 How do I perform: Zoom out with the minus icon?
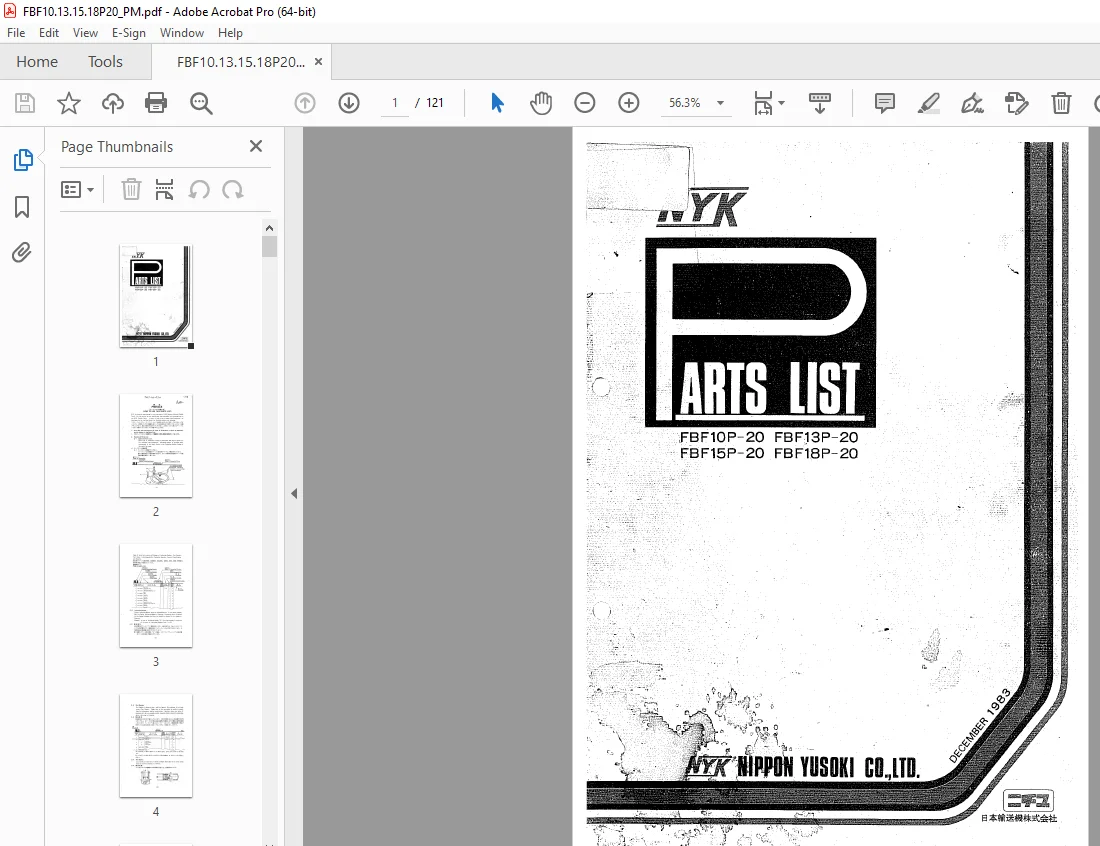click(584, 103)
